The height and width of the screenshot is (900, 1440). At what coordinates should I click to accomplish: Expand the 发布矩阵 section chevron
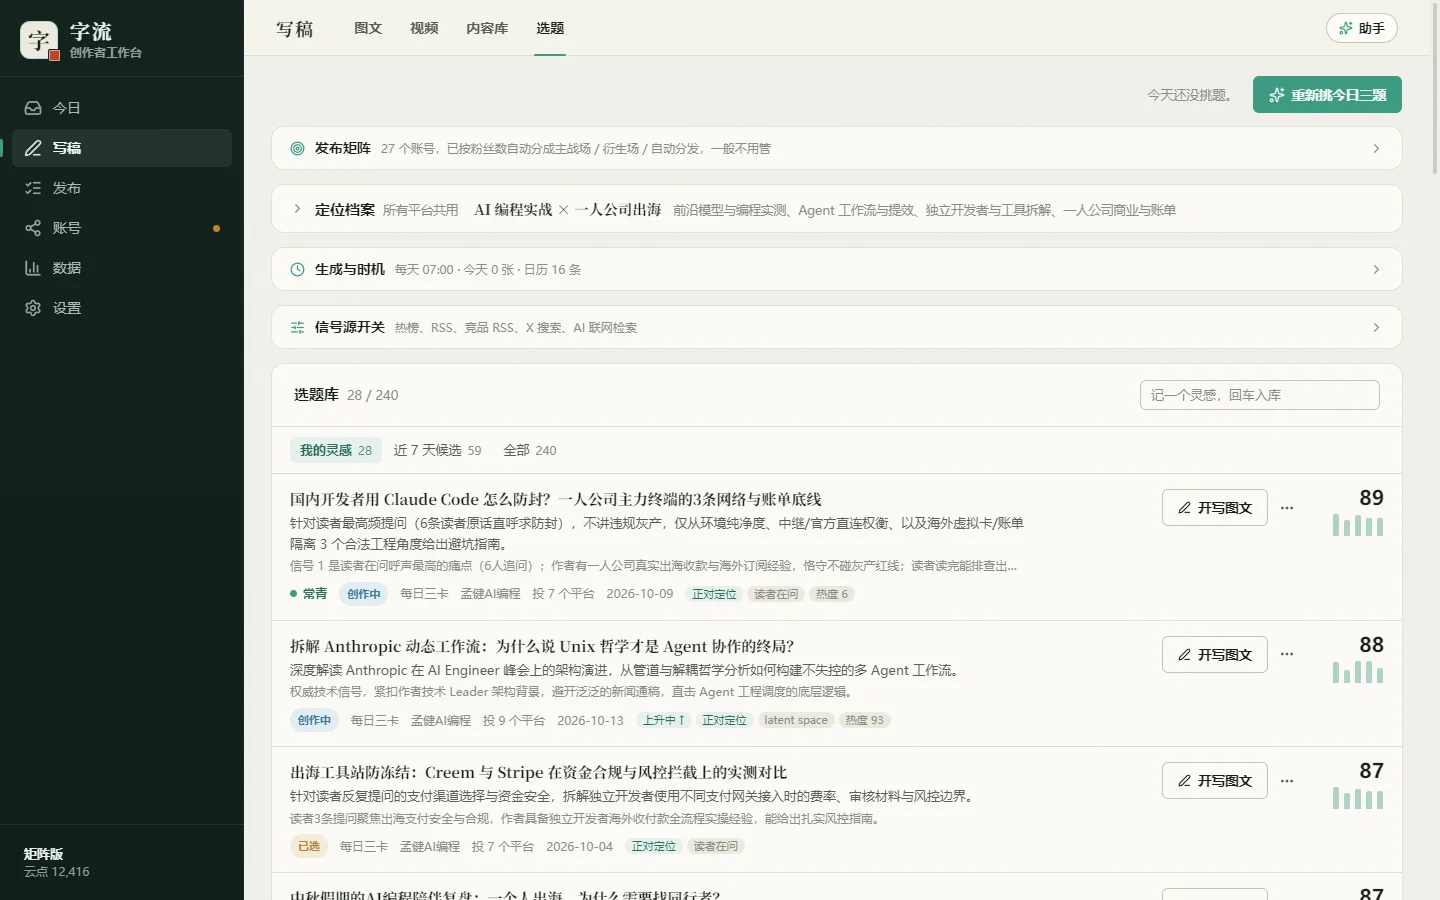1376,148
